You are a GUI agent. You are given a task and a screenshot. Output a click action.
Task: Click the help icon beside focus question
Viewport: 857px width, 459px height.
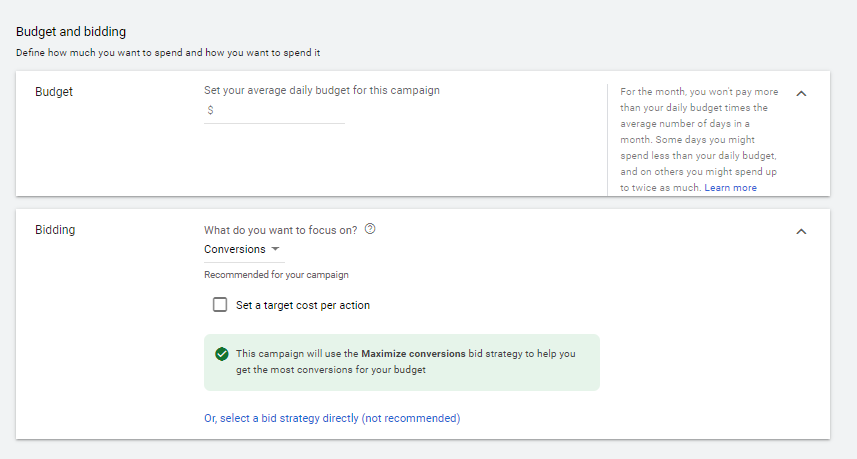pyautogui.click(x=370, y=229)
